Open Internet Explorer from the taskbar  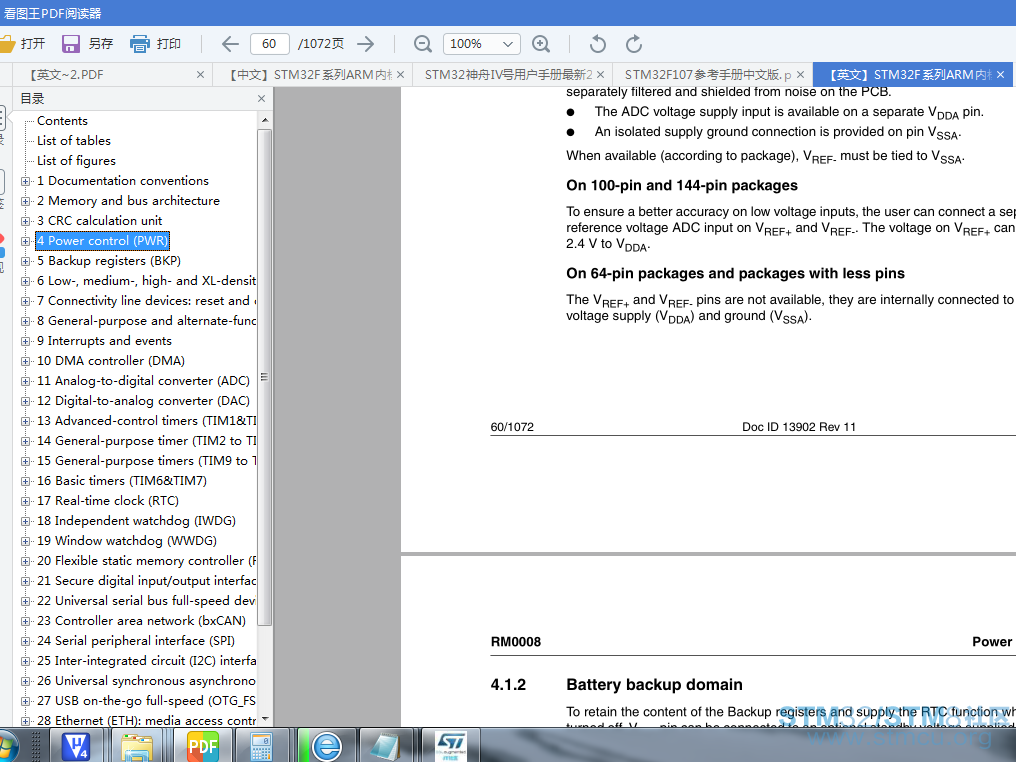[x=327, y=746]
